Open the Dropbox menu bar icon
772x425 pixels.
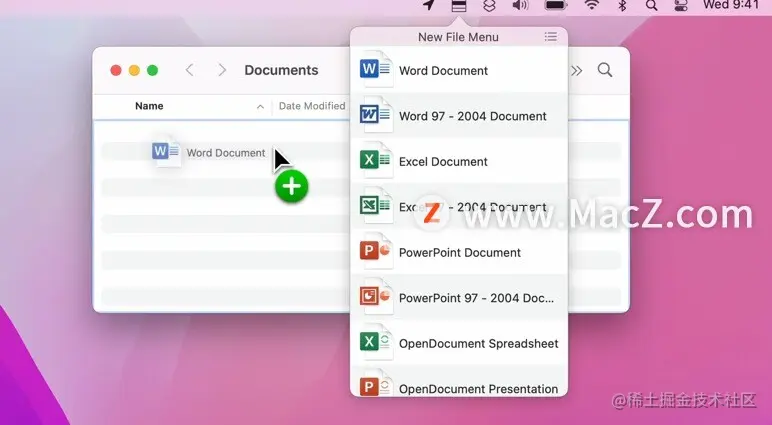point(489,5)
